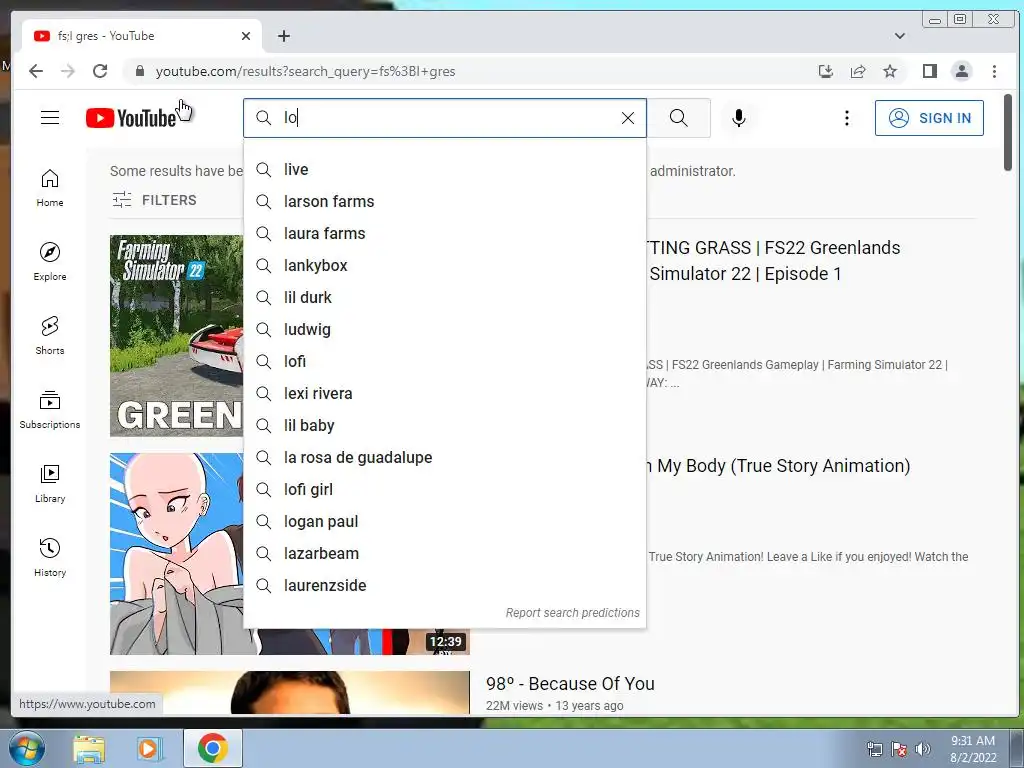Select the 'larson farms' suggestion
Screen dimensions: 1024x768
(x=445, y=202)
